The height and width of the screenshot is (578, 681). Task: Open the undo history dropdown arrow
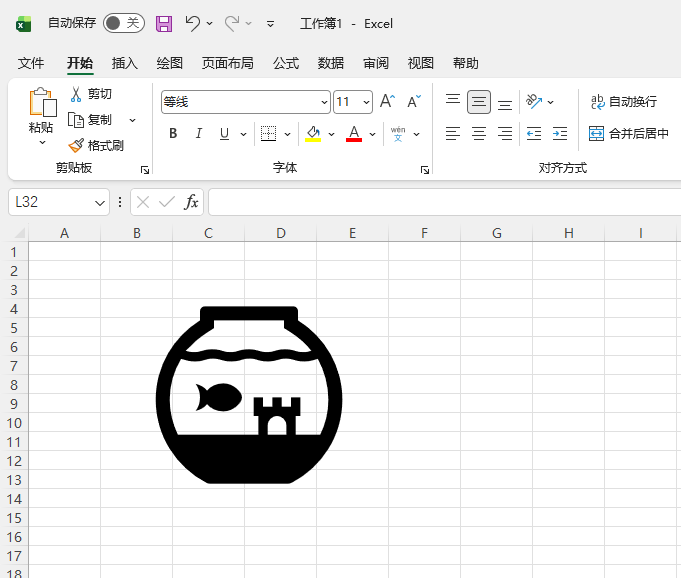(x=210, y=23)
